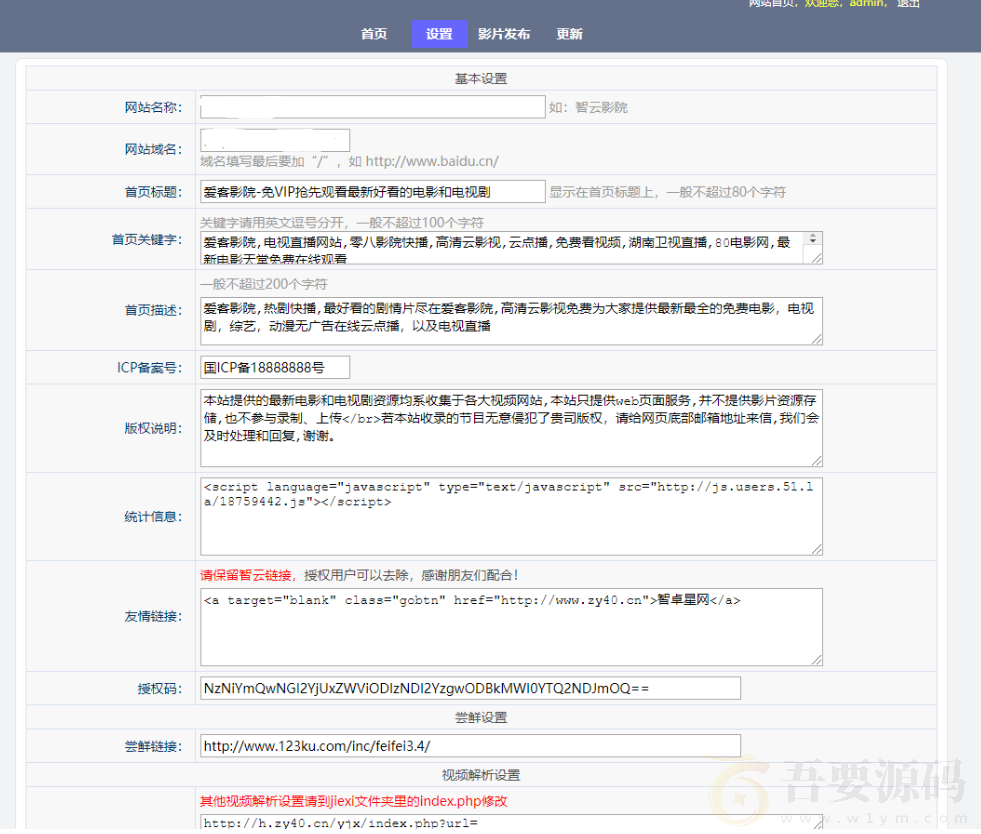Focus the 尝鲜链接 URL field
The height and width of the screenshot is (834, 981).
point(470,746)
